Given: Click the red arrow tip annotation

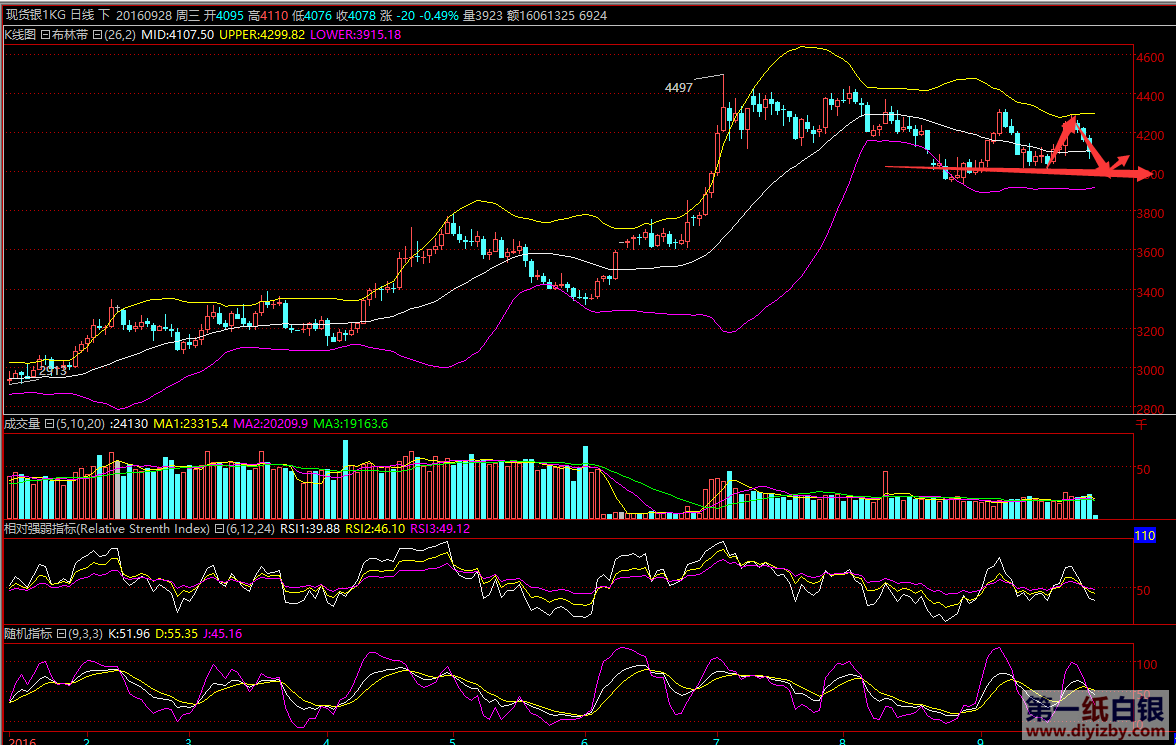Looking at the screenshot, I should pyautogui.click(x=1144, y=176).
